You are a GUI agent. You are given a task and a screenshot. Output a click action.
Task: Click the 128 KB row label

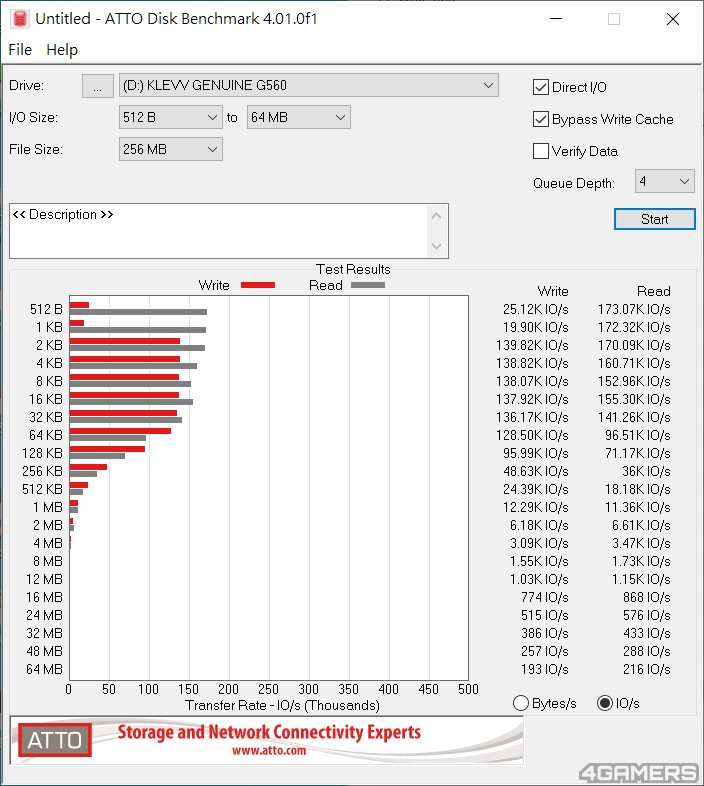click(42, 453)
